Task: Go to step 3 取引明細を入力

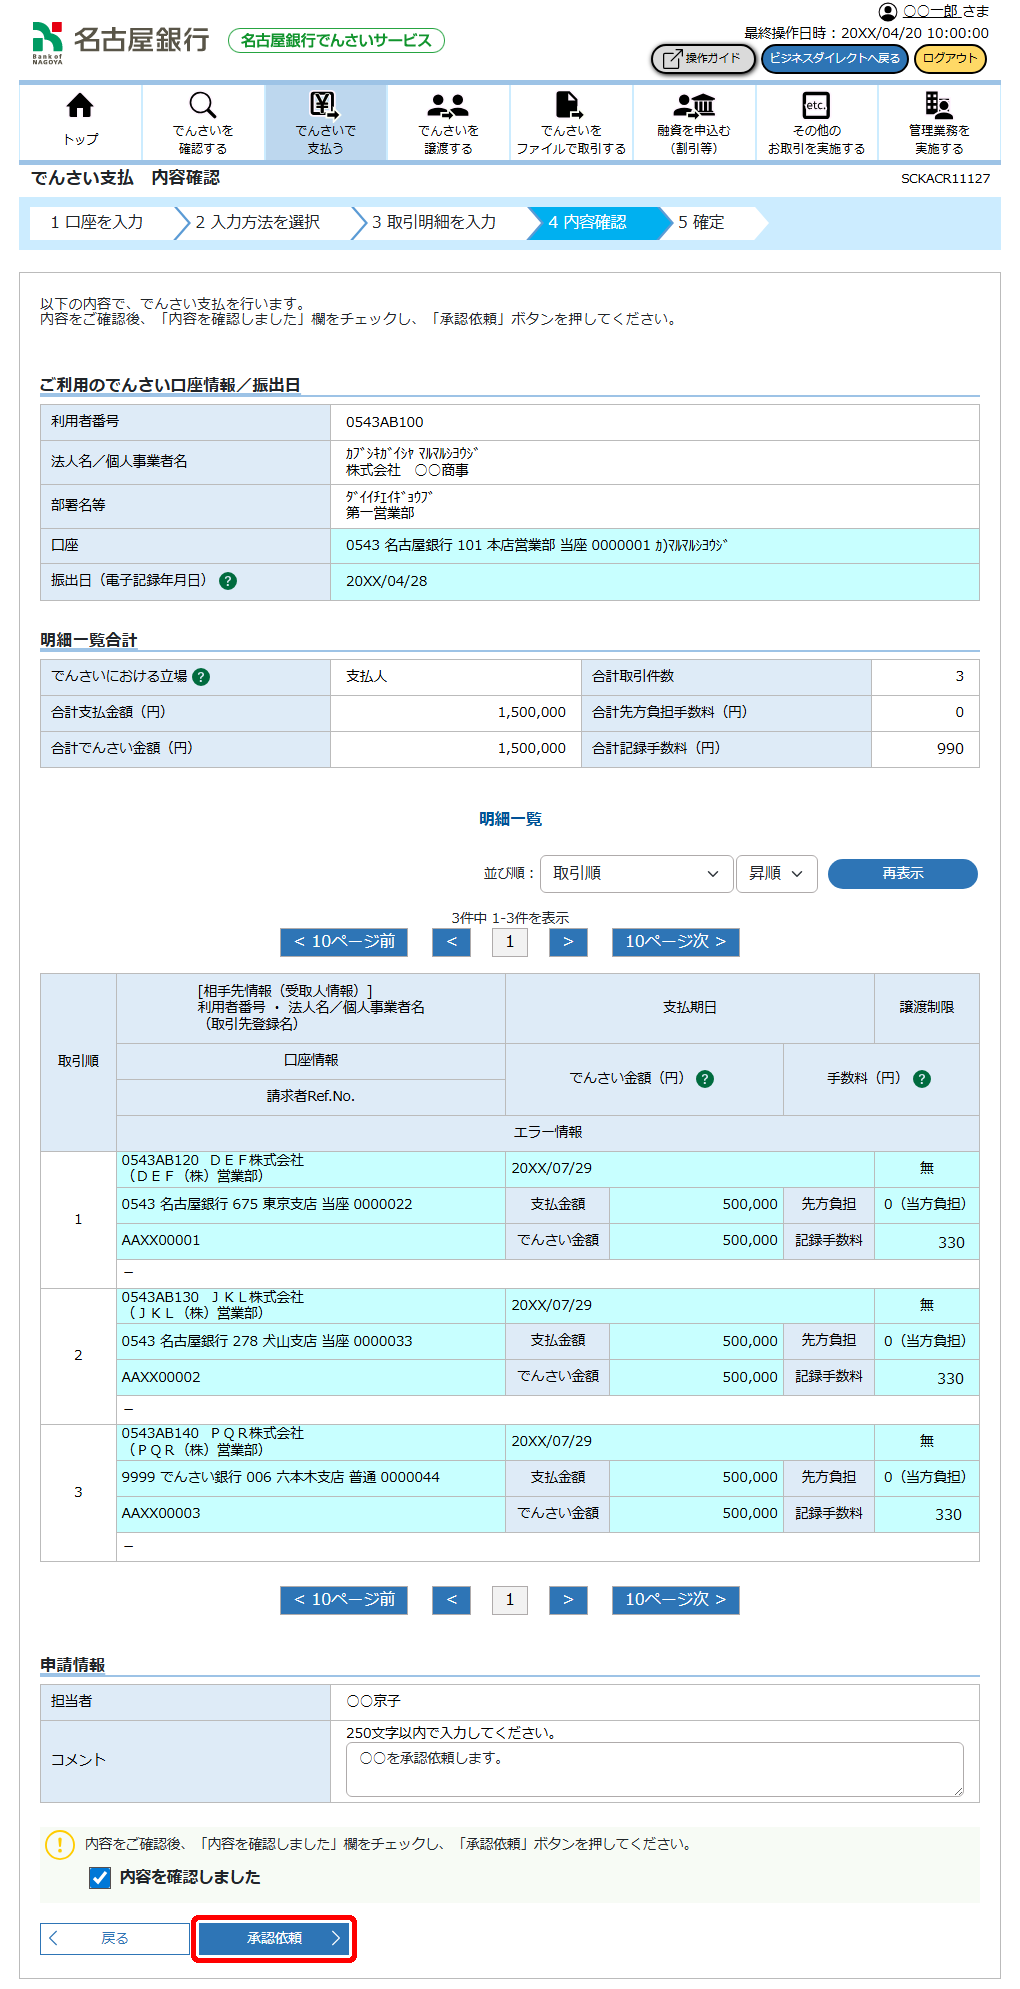Action: tap(434, 222)
